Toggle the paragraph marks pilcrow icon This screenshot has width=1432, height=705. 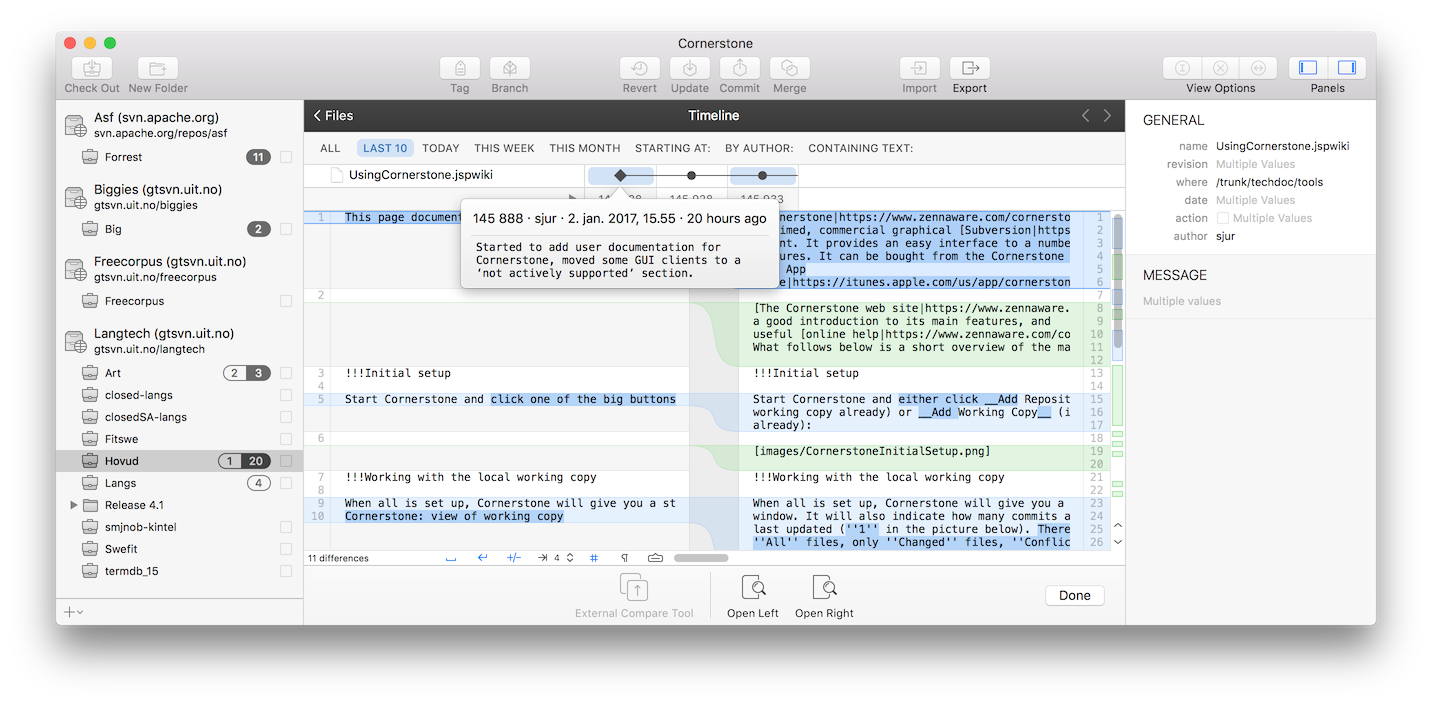[x=625, y=558]
